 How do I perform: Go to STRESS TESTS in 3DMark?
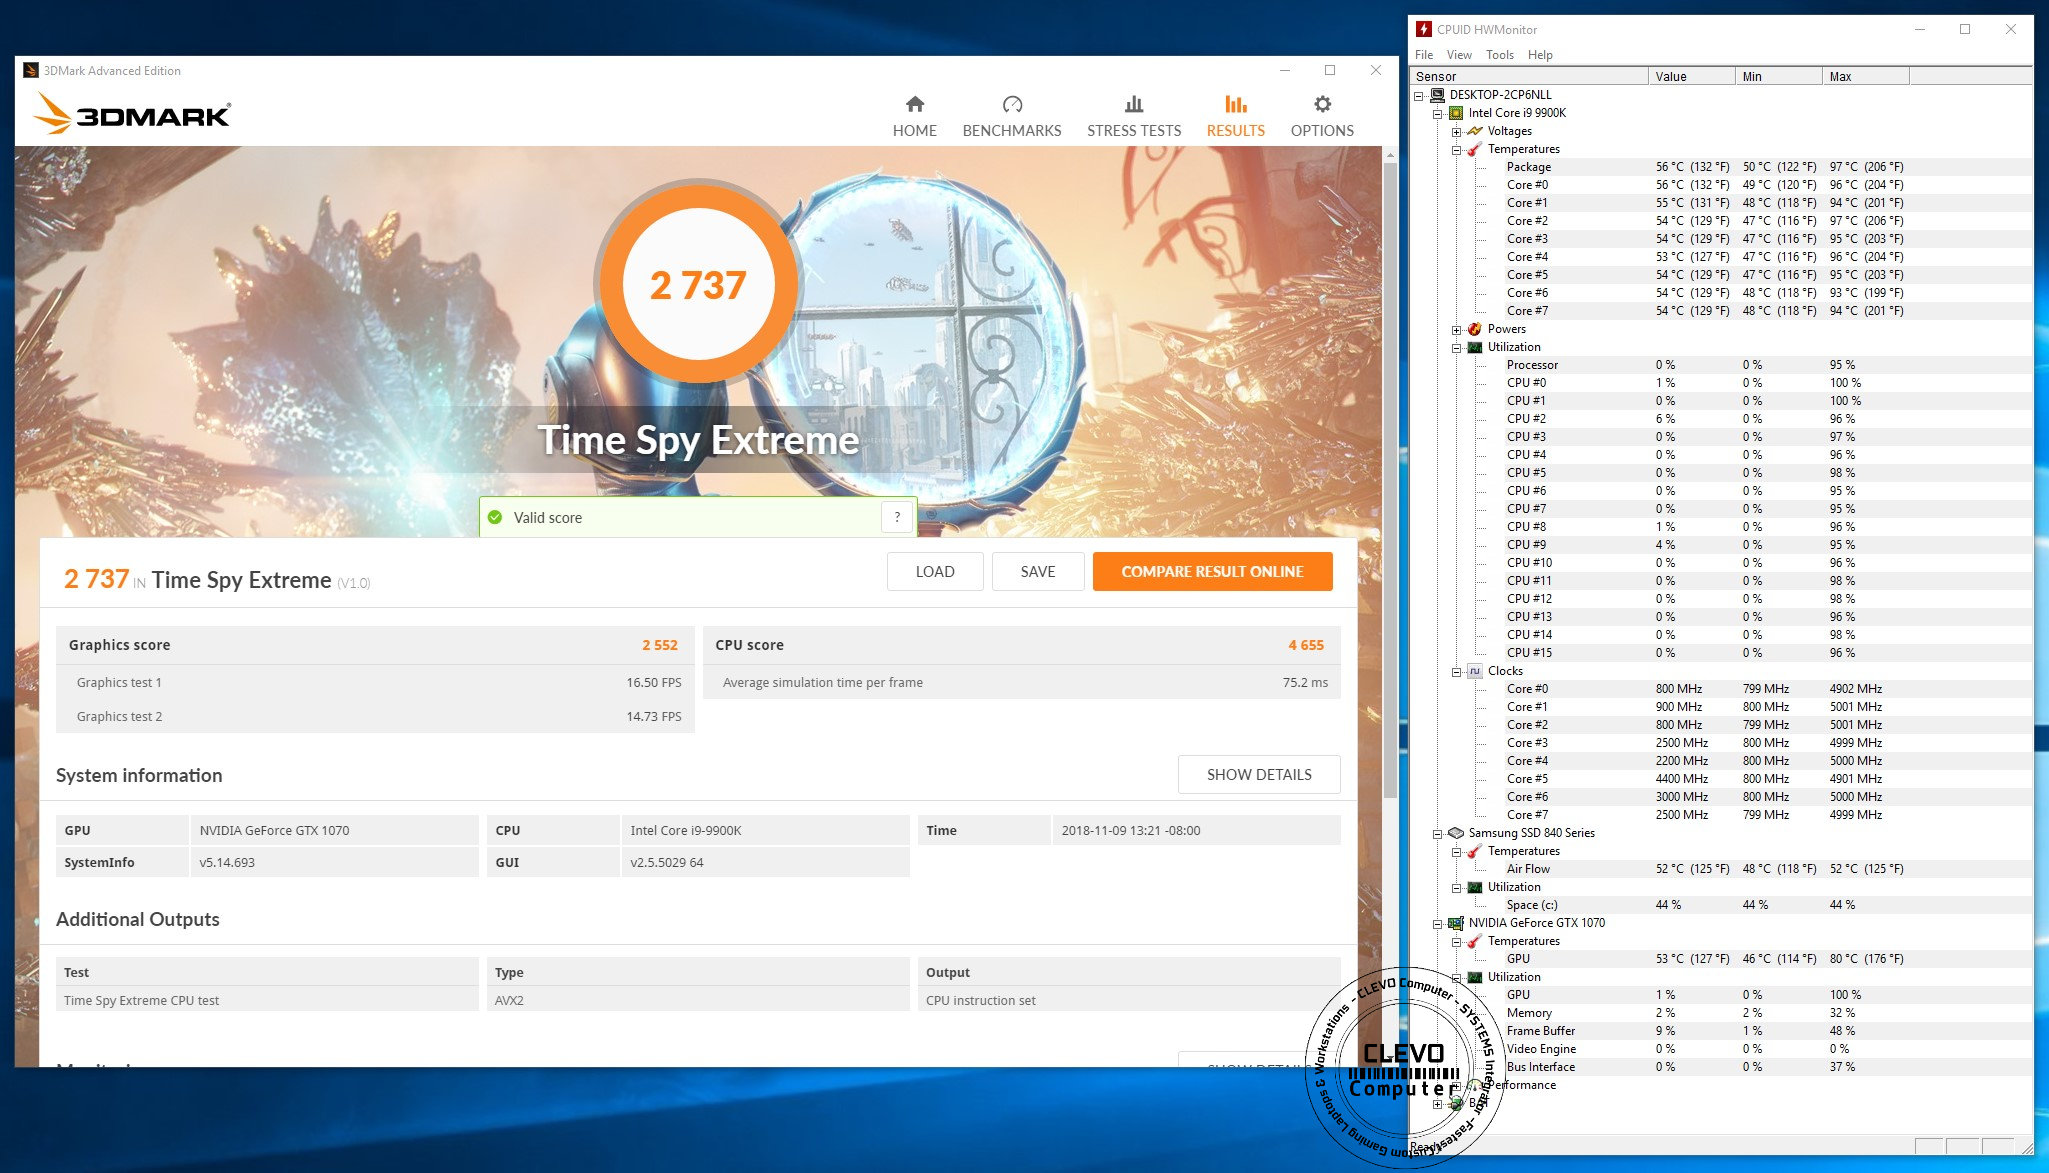click(x=1134, y=116)
